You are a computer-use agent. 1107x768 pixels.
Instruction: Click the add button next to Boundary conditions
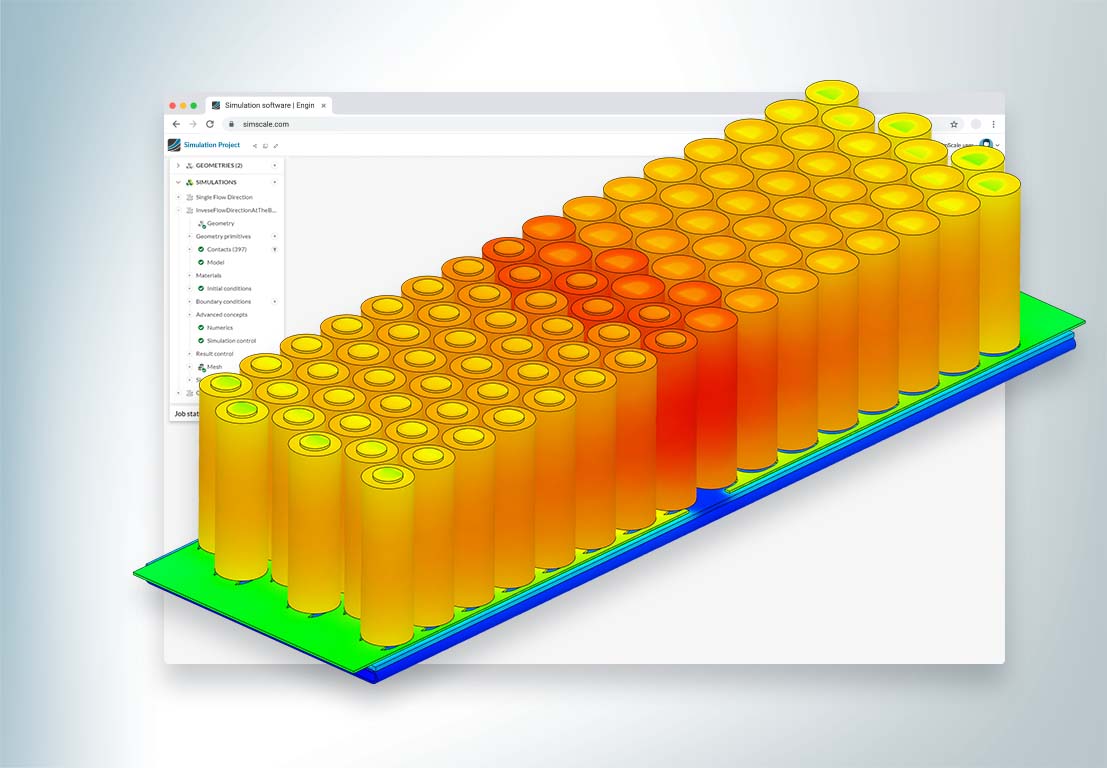pyautogui.click(x=275, y=301)
